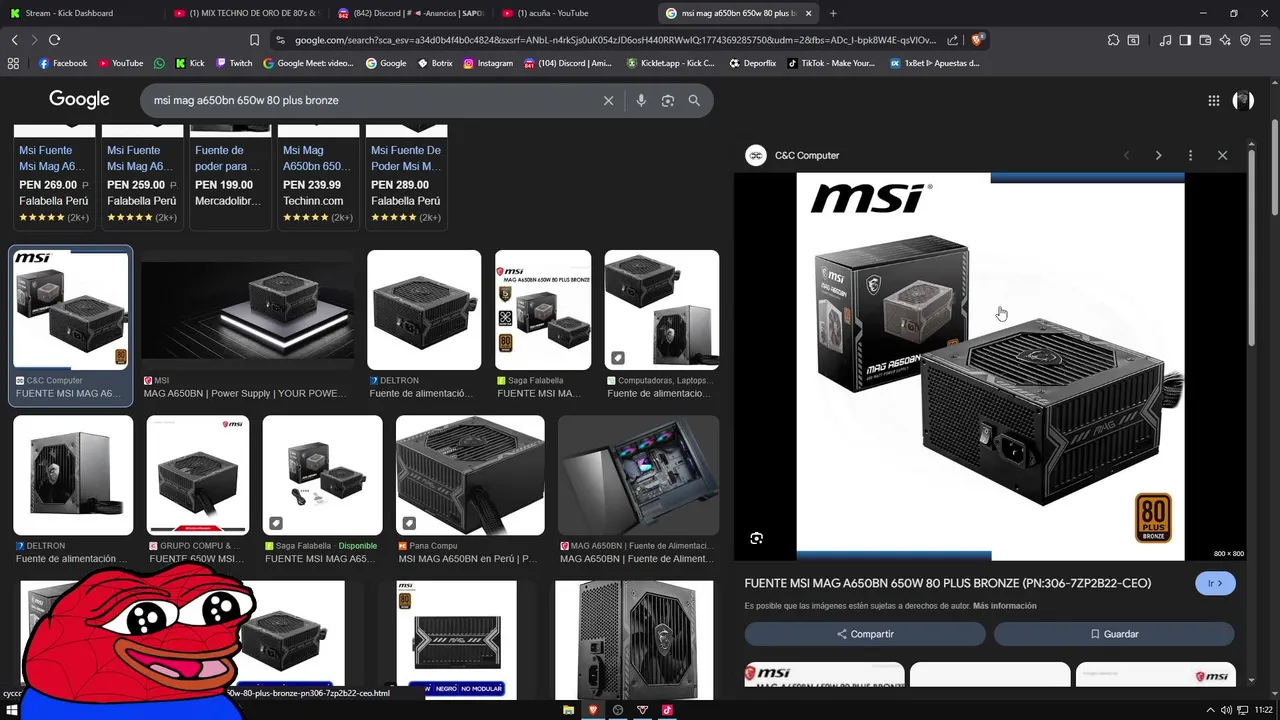Open Botrix bookmark

pos(434,63)
